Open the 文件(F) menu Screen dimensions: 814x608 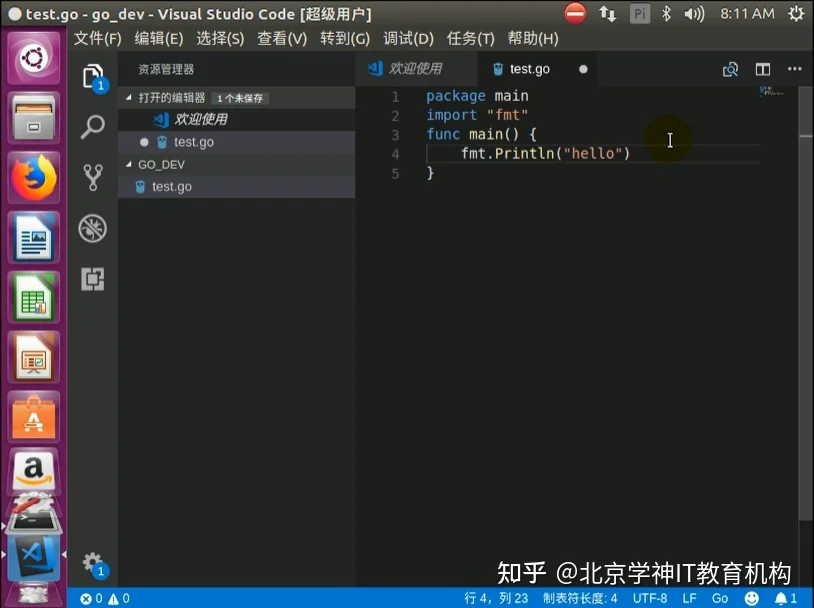coord(98,38)
